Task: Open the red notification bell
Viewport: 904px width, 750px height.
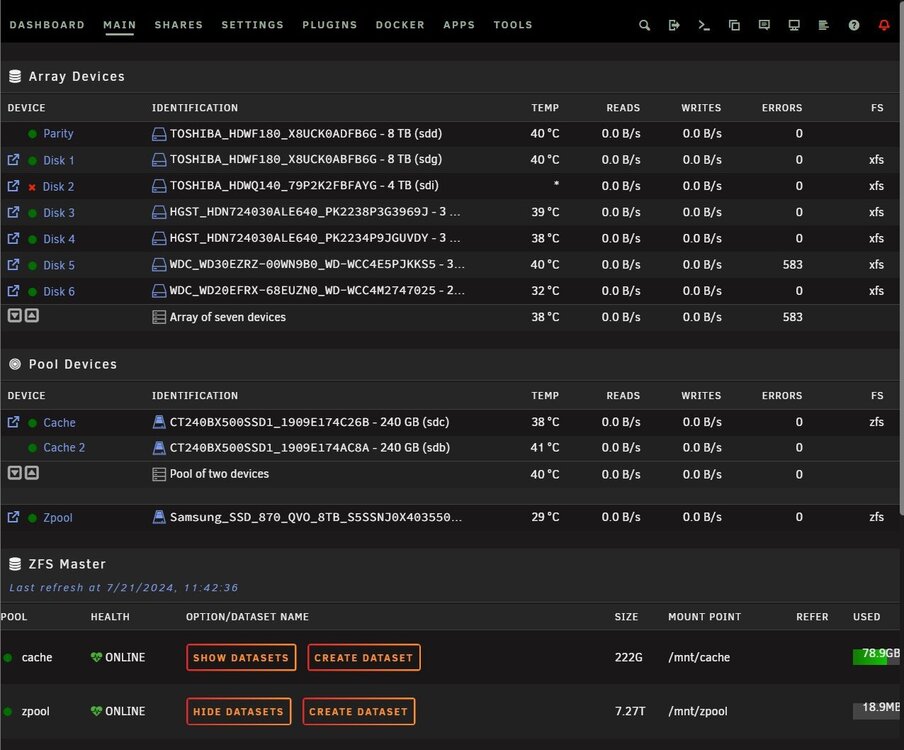Action: point(883,25)
